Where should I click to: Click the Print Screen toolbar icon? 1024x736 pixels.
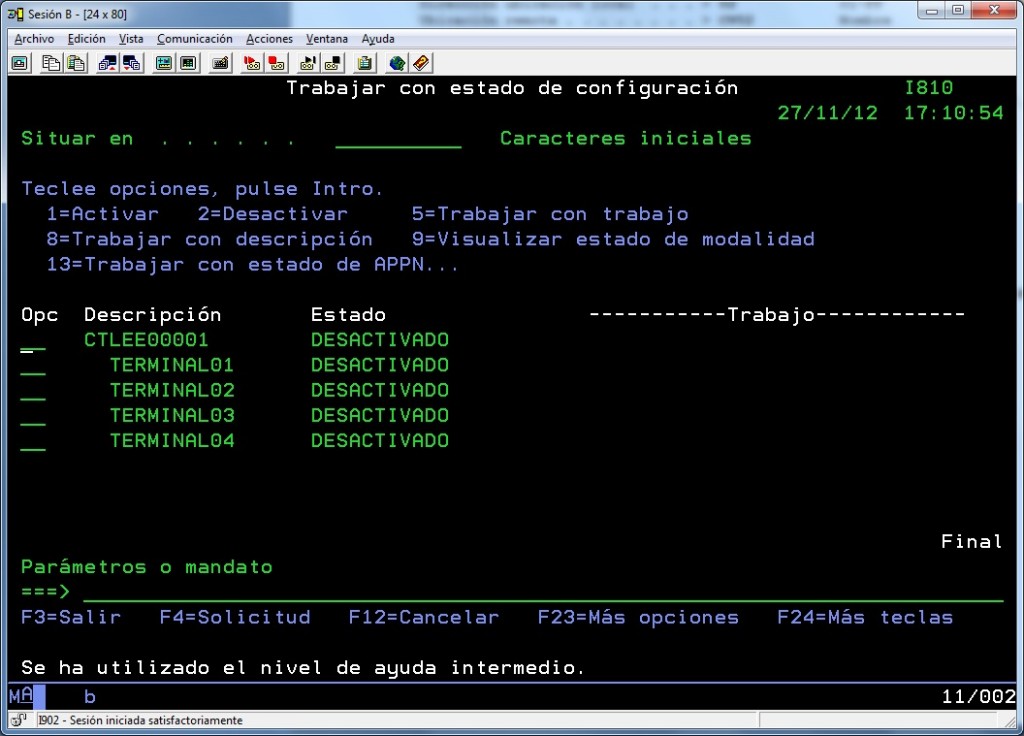(x=20, y=63)
